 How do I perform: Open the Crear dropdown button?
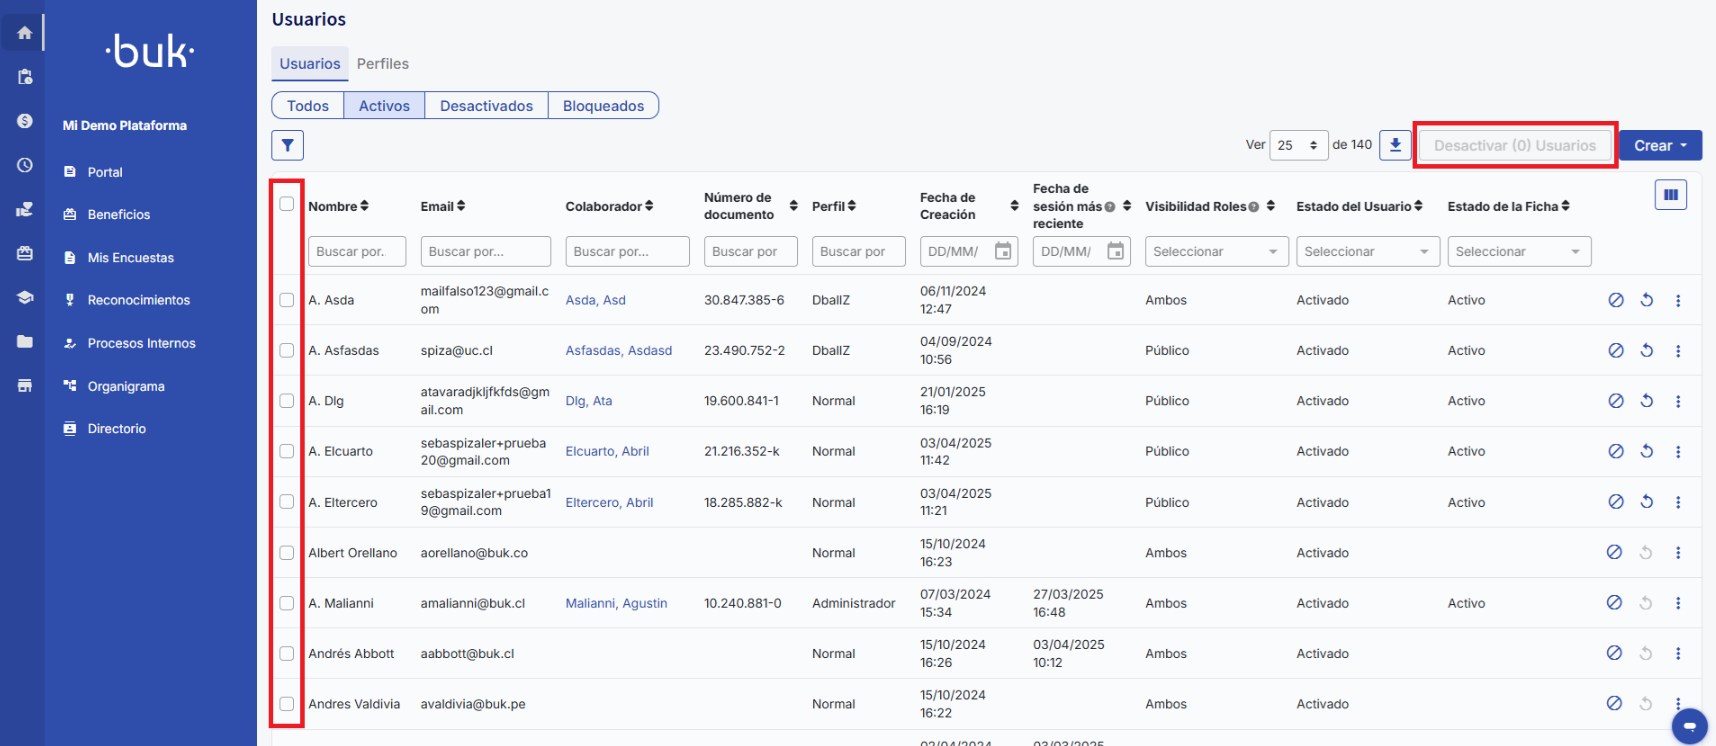(x=1660, y=146)
